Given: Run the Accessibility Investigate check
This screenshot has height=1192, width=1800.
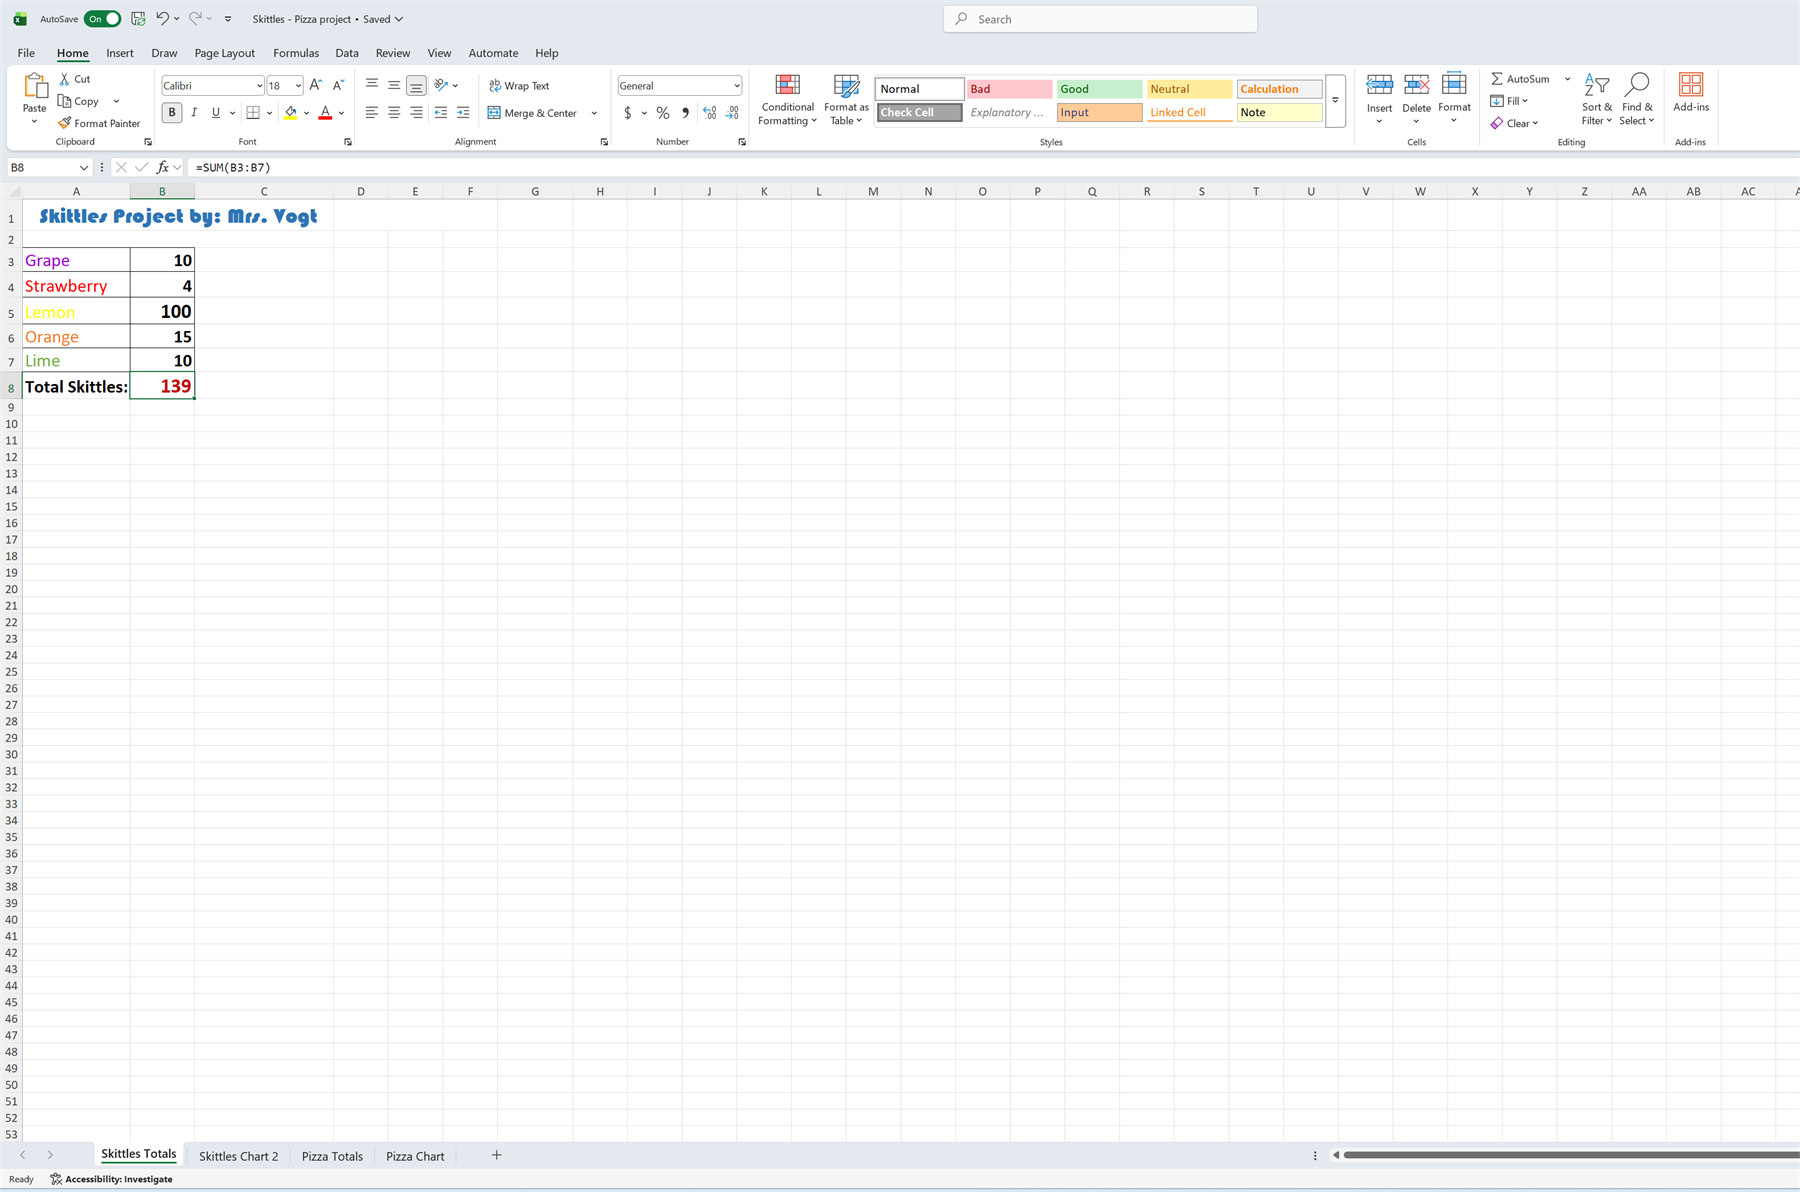Looking at the screenshot, I should pyautogui.click(x=110, y=1179).
